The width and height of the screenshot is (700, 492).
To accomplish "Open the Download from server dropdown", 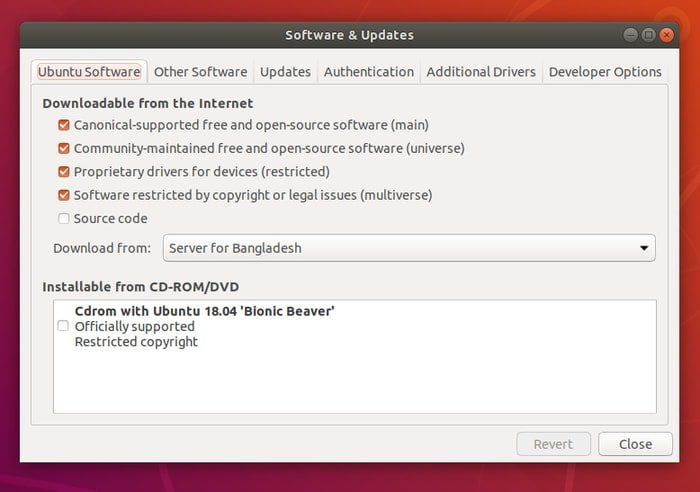I will pos(409,248).
